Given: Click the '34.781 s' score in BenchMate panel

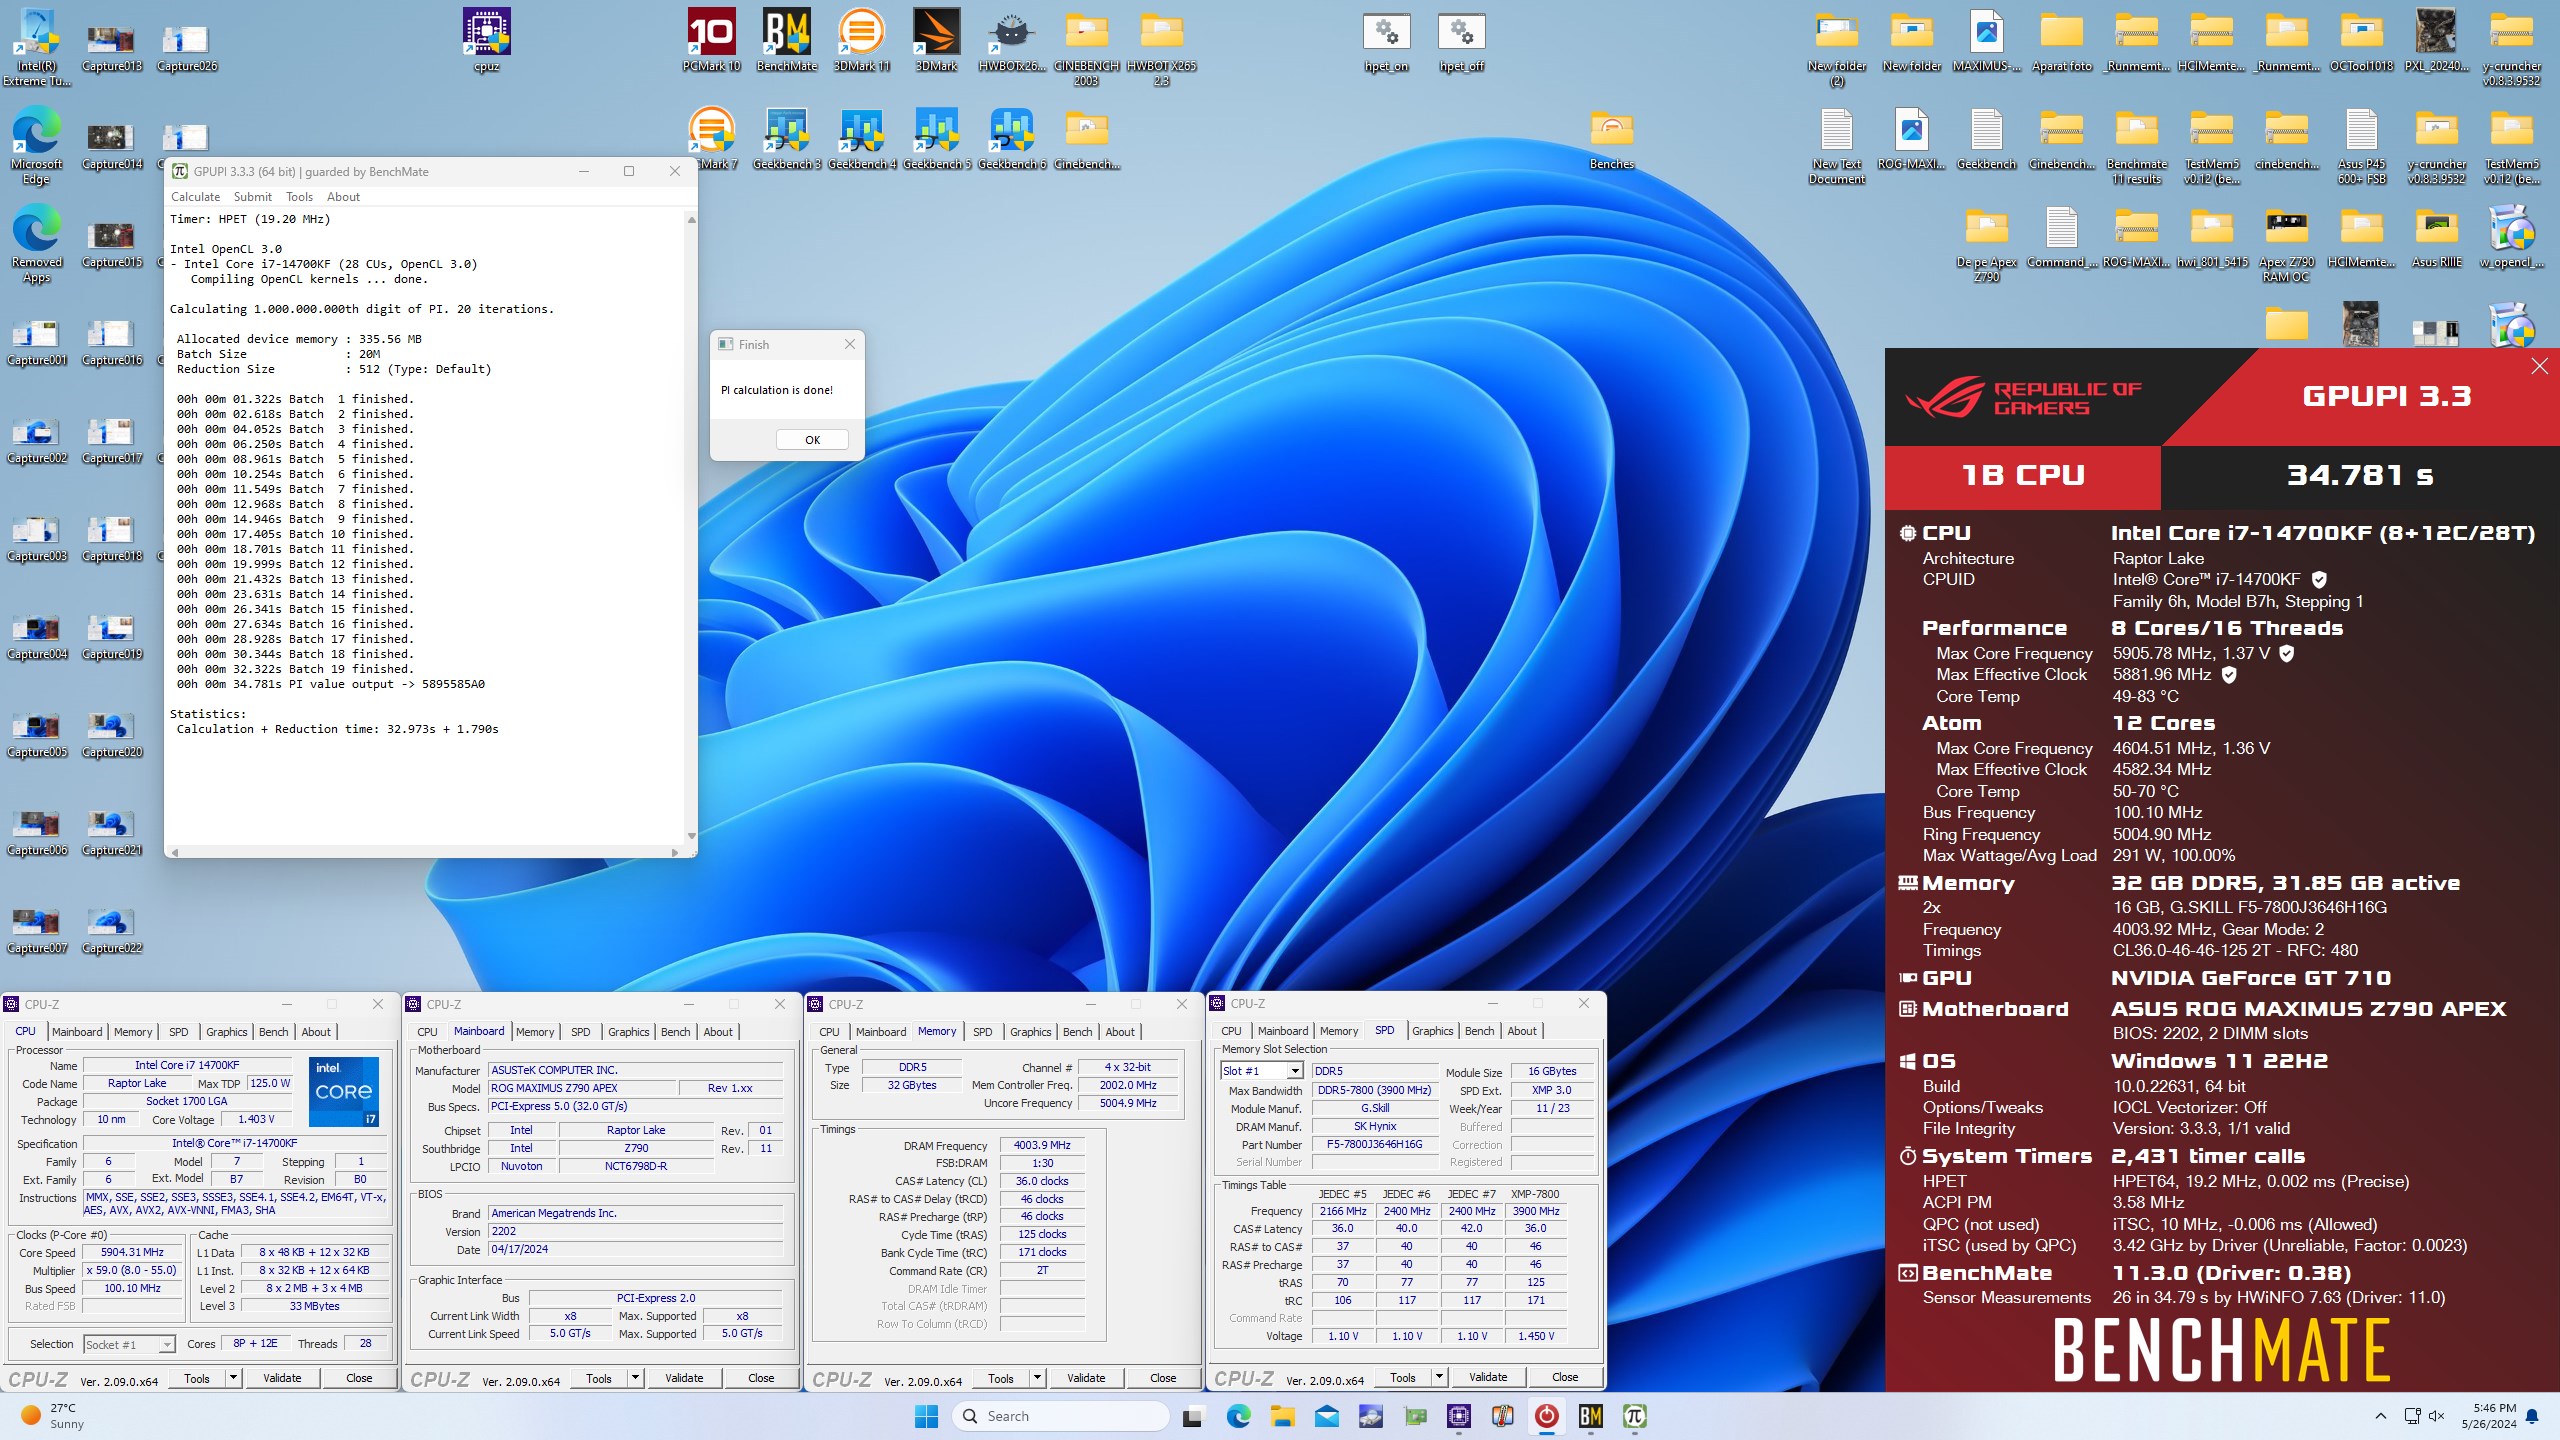Looking at the screenshot, I should [x=2360, y=475].
